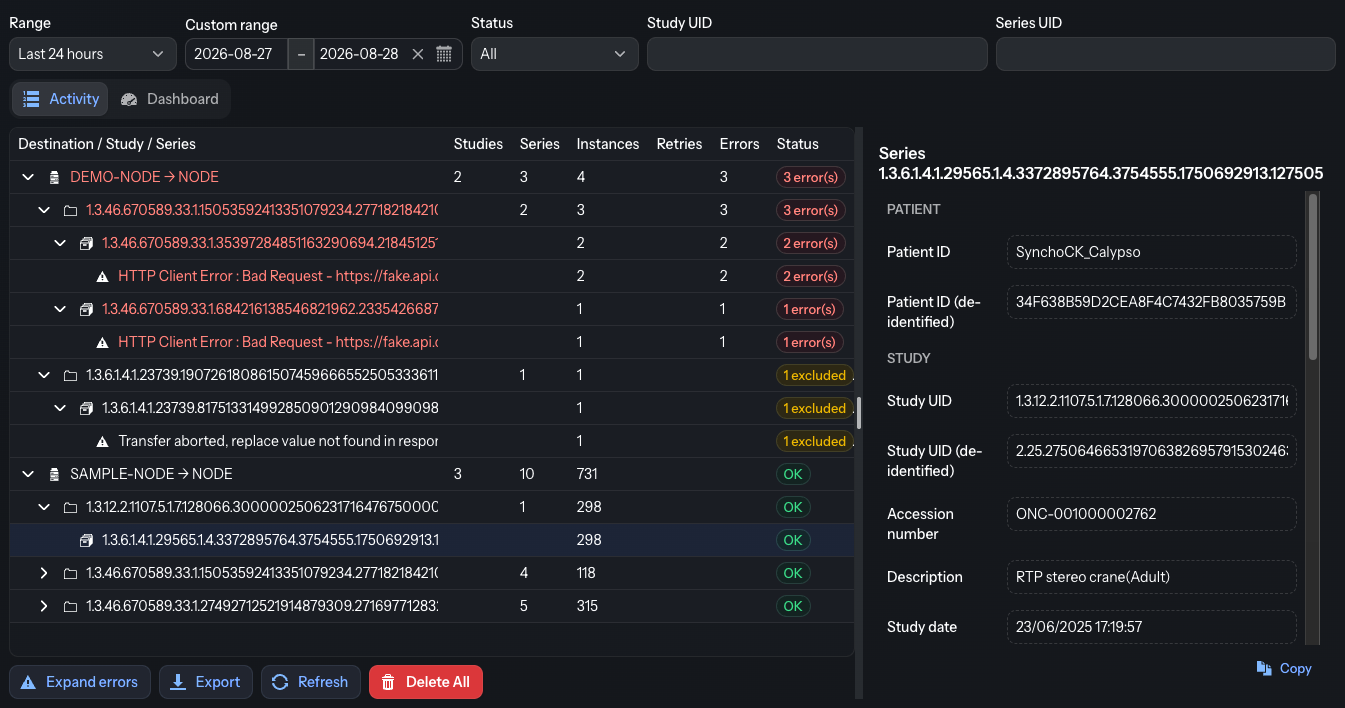Focus the Series UID filter field
This screenshot has height=708, width=1345.
(1165, 54)
